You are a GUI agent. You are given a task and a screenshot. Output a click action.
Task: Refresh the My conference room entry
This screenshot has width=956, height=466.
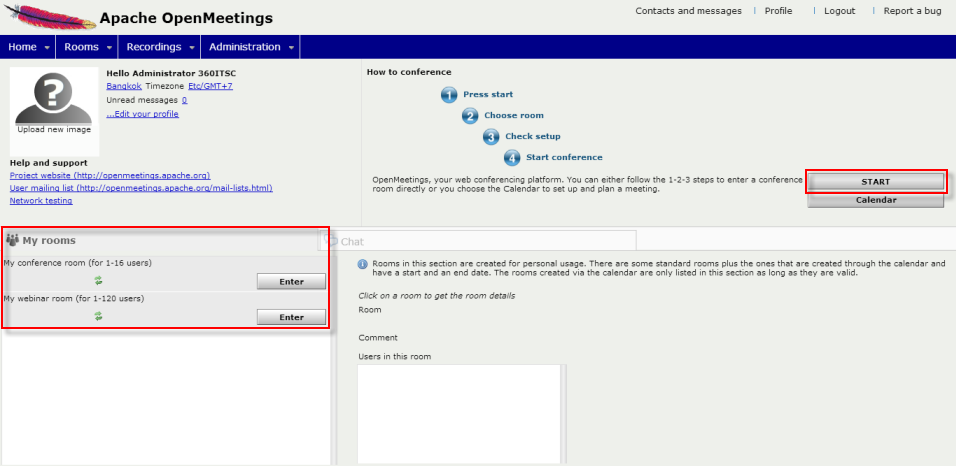98,281
